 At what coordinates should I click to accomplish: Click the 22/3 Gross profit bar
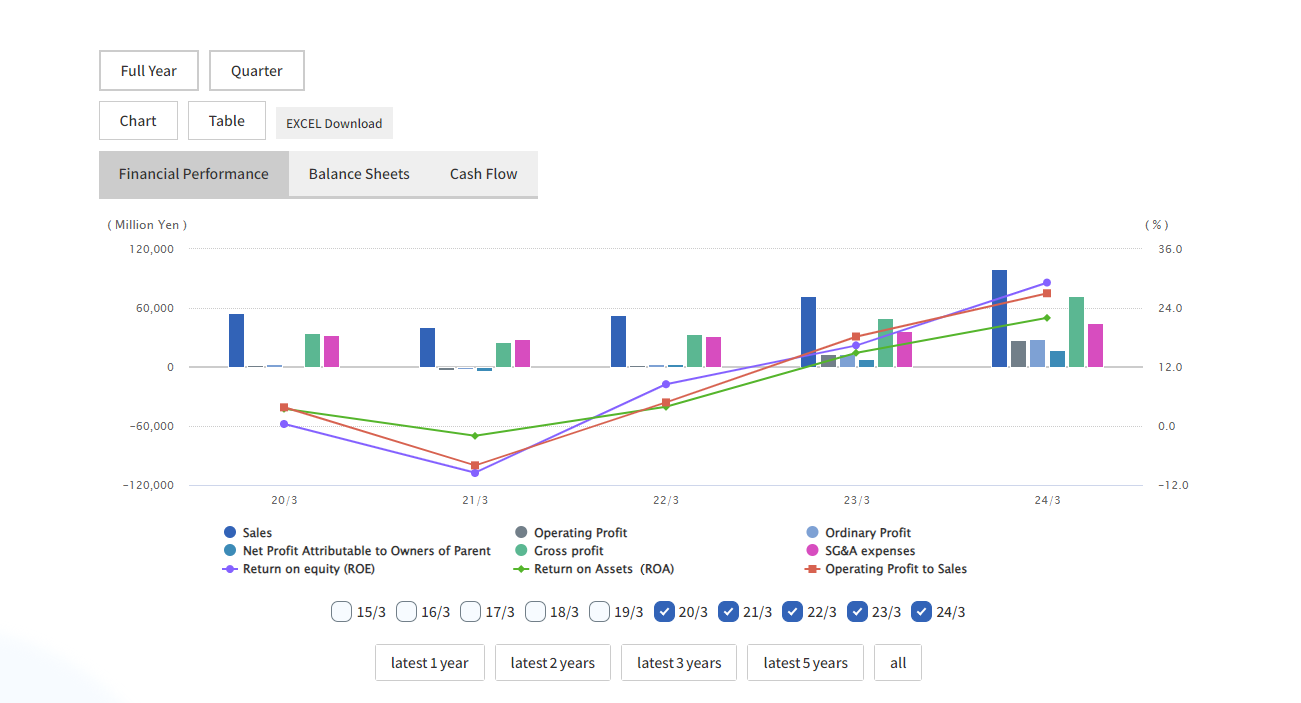694,351
